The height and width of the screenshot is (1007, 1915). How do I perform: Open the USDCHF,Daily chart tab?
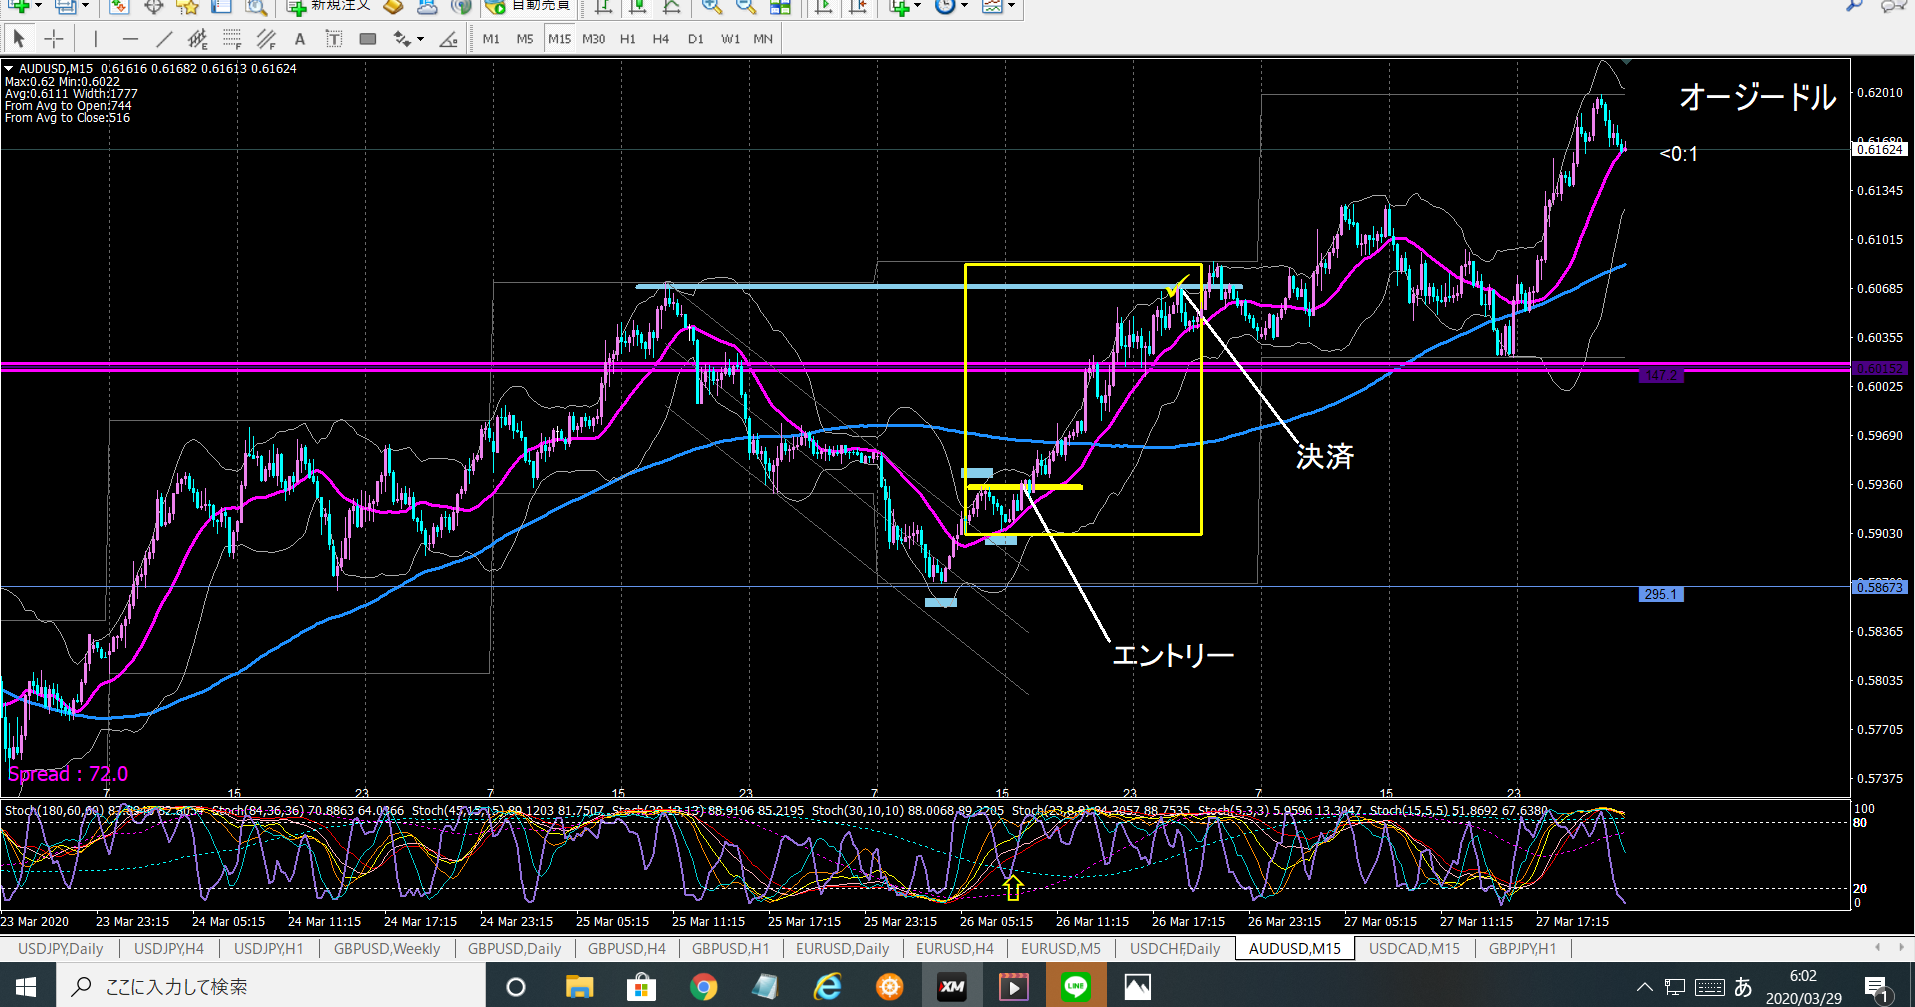point(1175,948)
